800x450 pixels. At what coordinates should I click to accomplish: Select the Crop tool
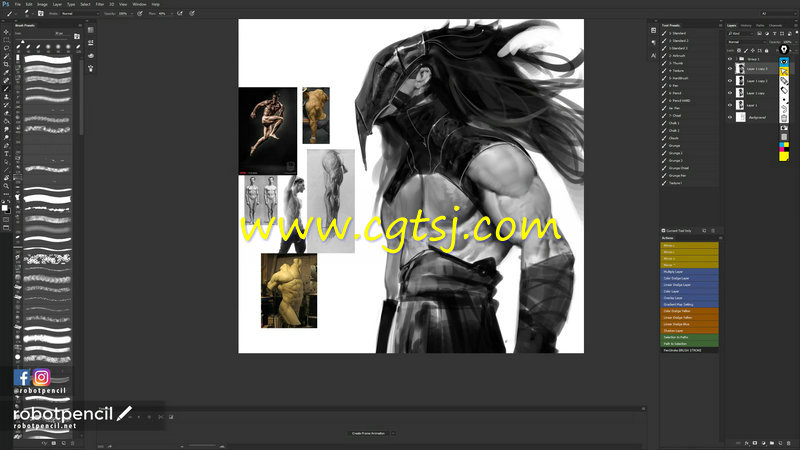(x=6, y=64)
